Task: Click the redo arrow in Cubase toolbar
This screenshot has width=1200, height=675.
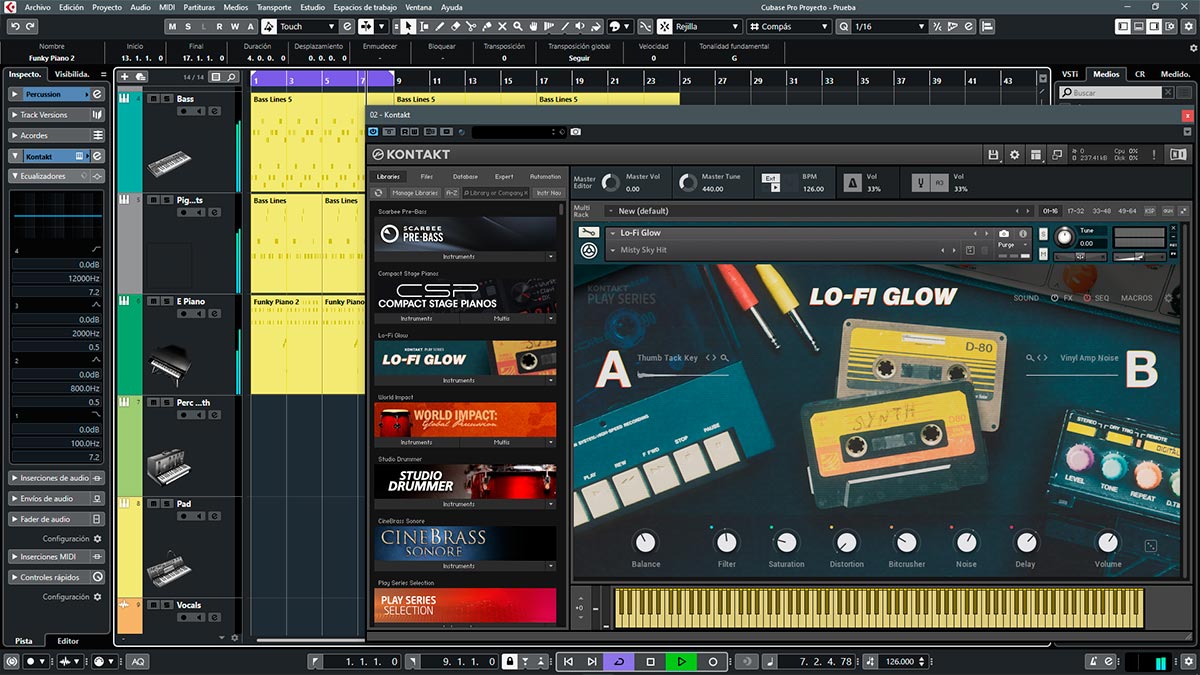Action: click(31, 26)
